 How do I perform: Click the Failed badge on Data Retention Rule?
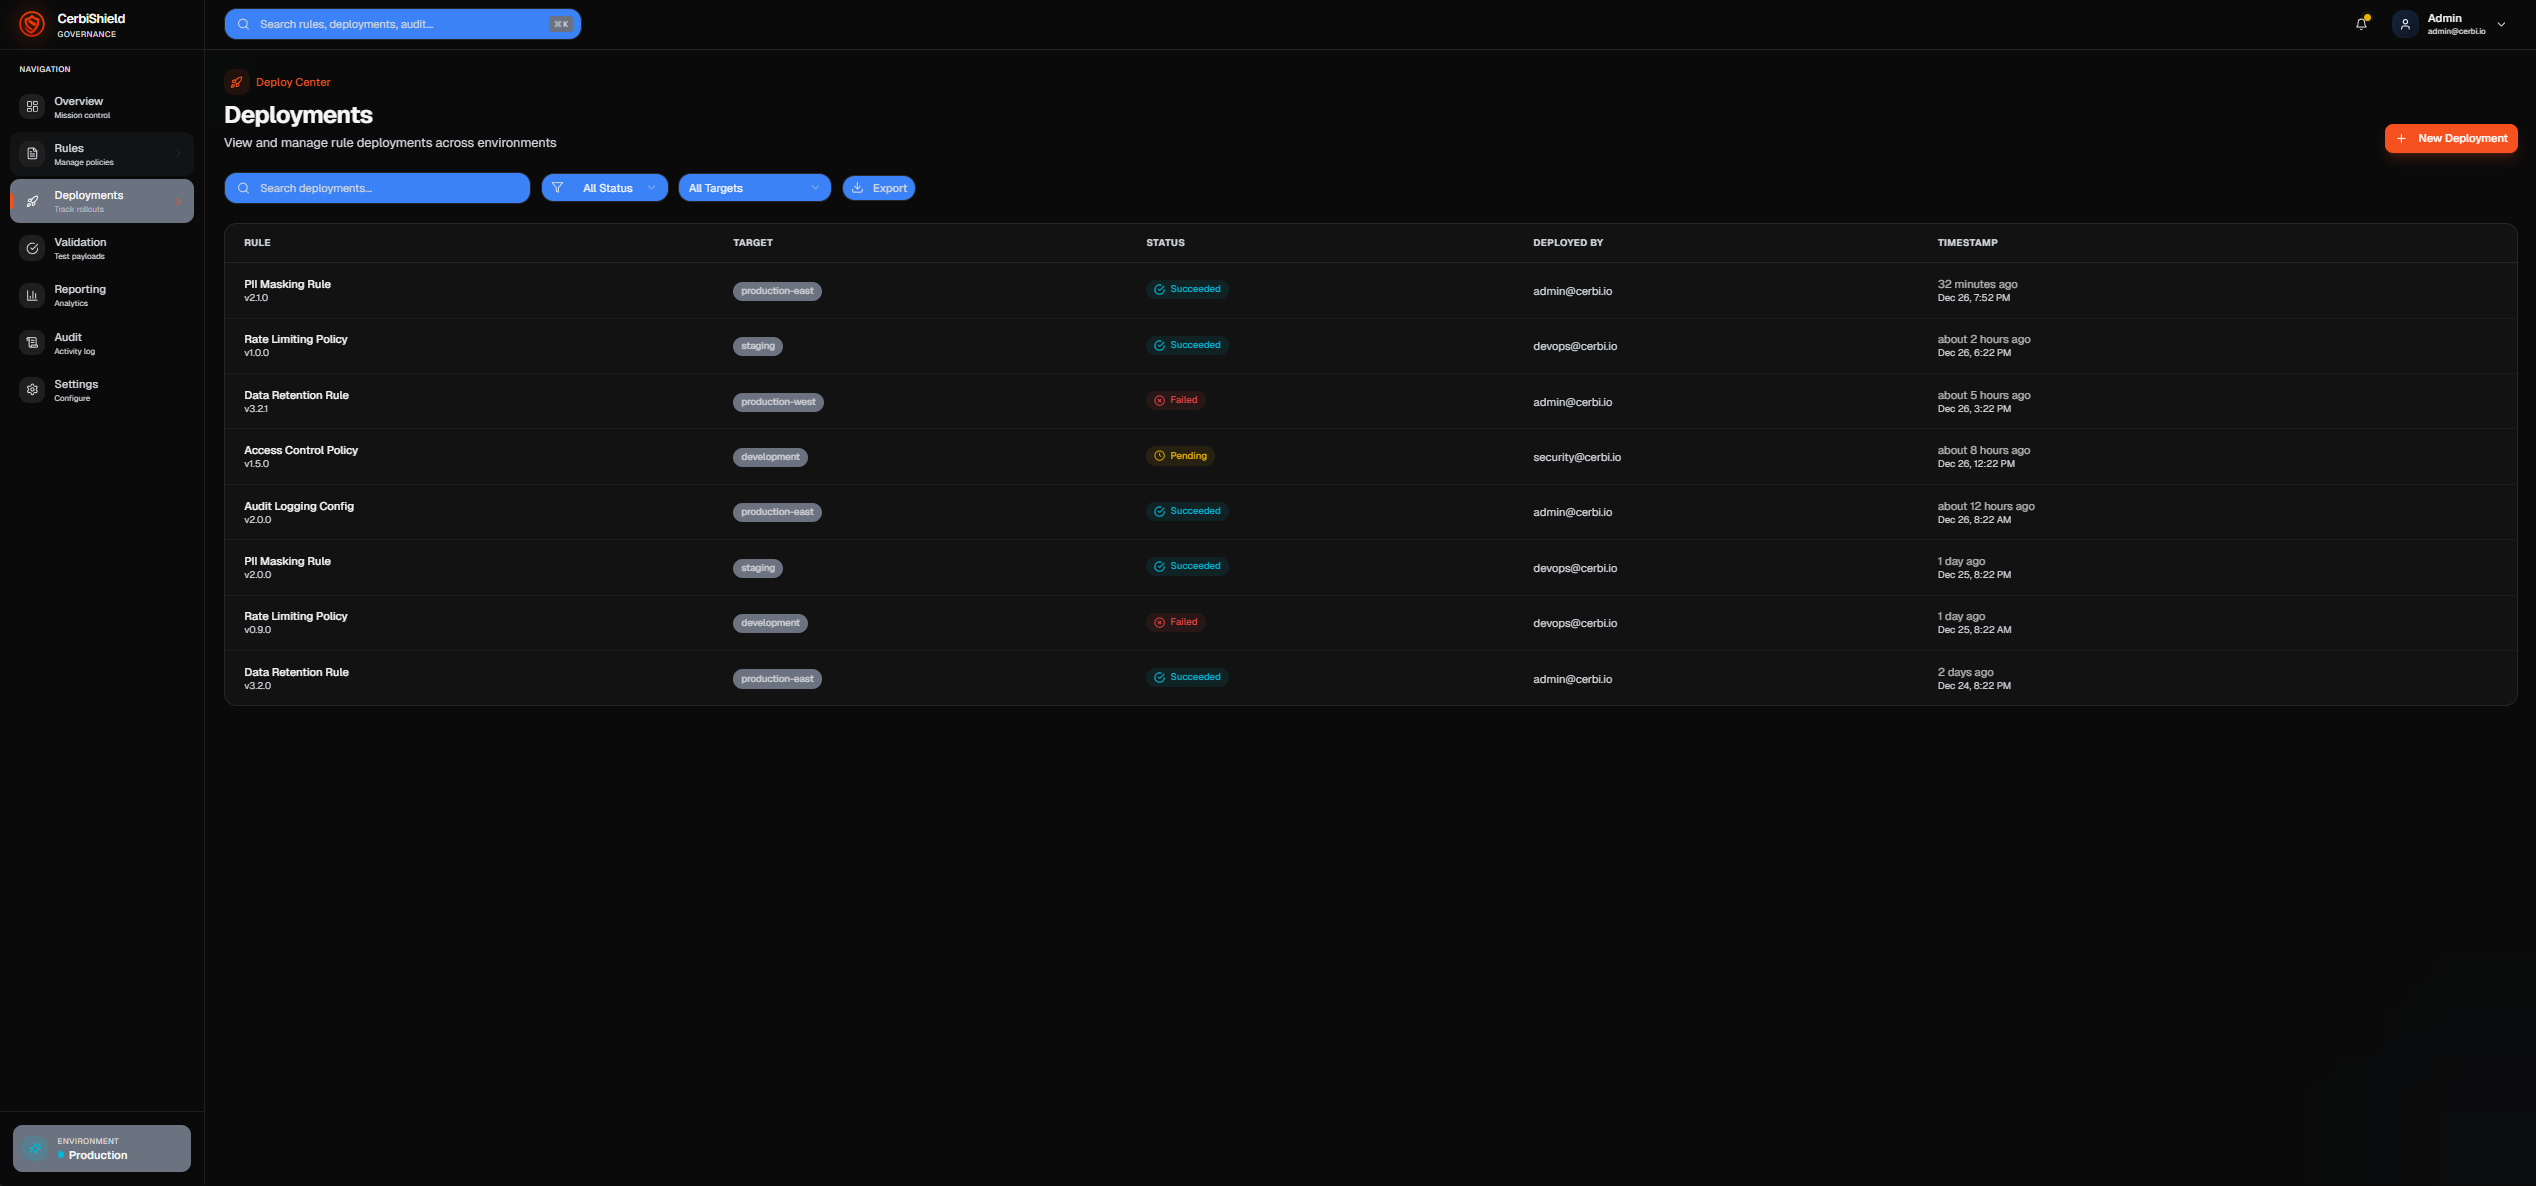pyautogui.click(x=1175, y=400)
